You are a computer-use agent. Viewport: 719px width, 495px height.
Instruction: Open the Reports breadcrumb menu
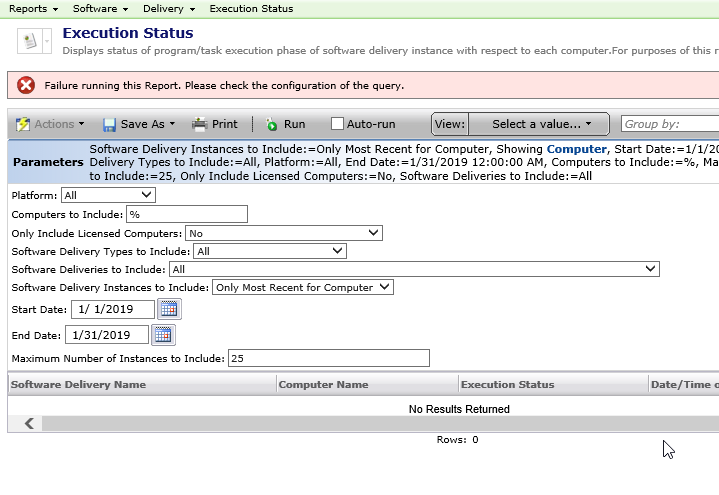(32, 8)
